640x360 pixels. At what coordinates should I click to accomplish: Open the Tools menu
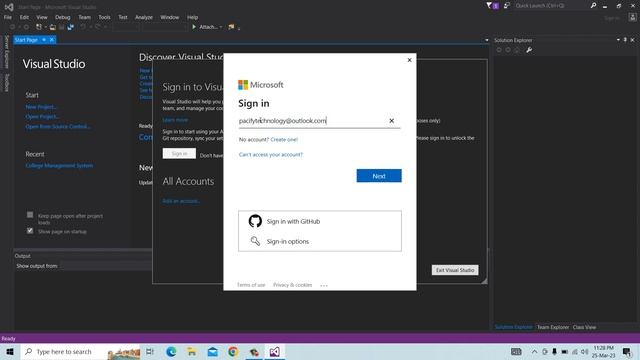coord(104,17)
